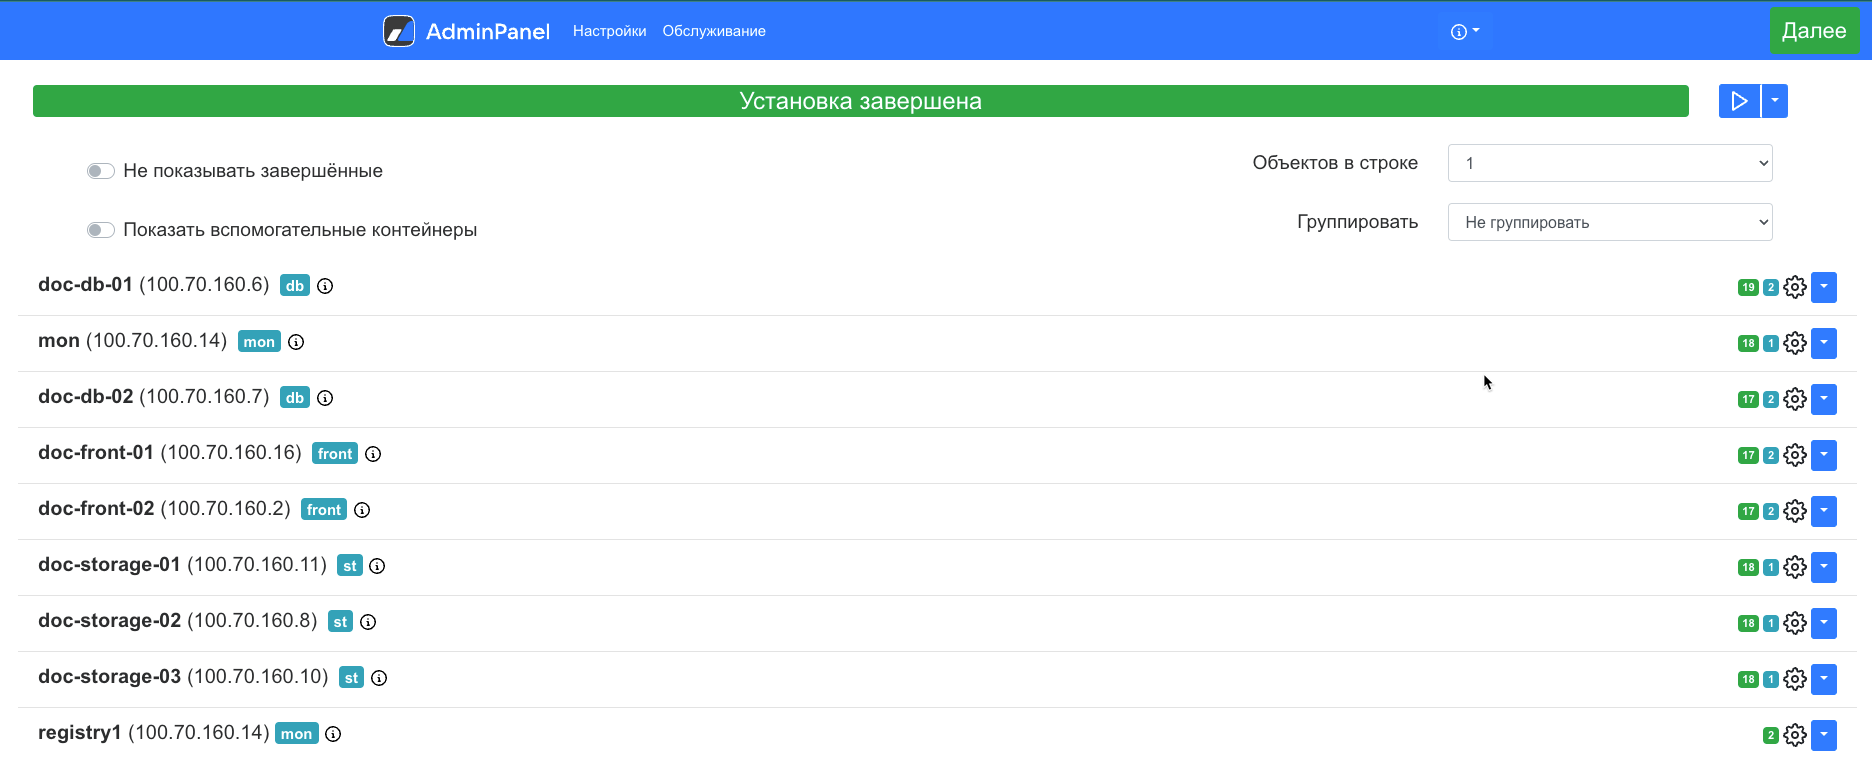Click the green "Установка завершена" progress bar
The image size is (1872, 760).
click(860, 101)
